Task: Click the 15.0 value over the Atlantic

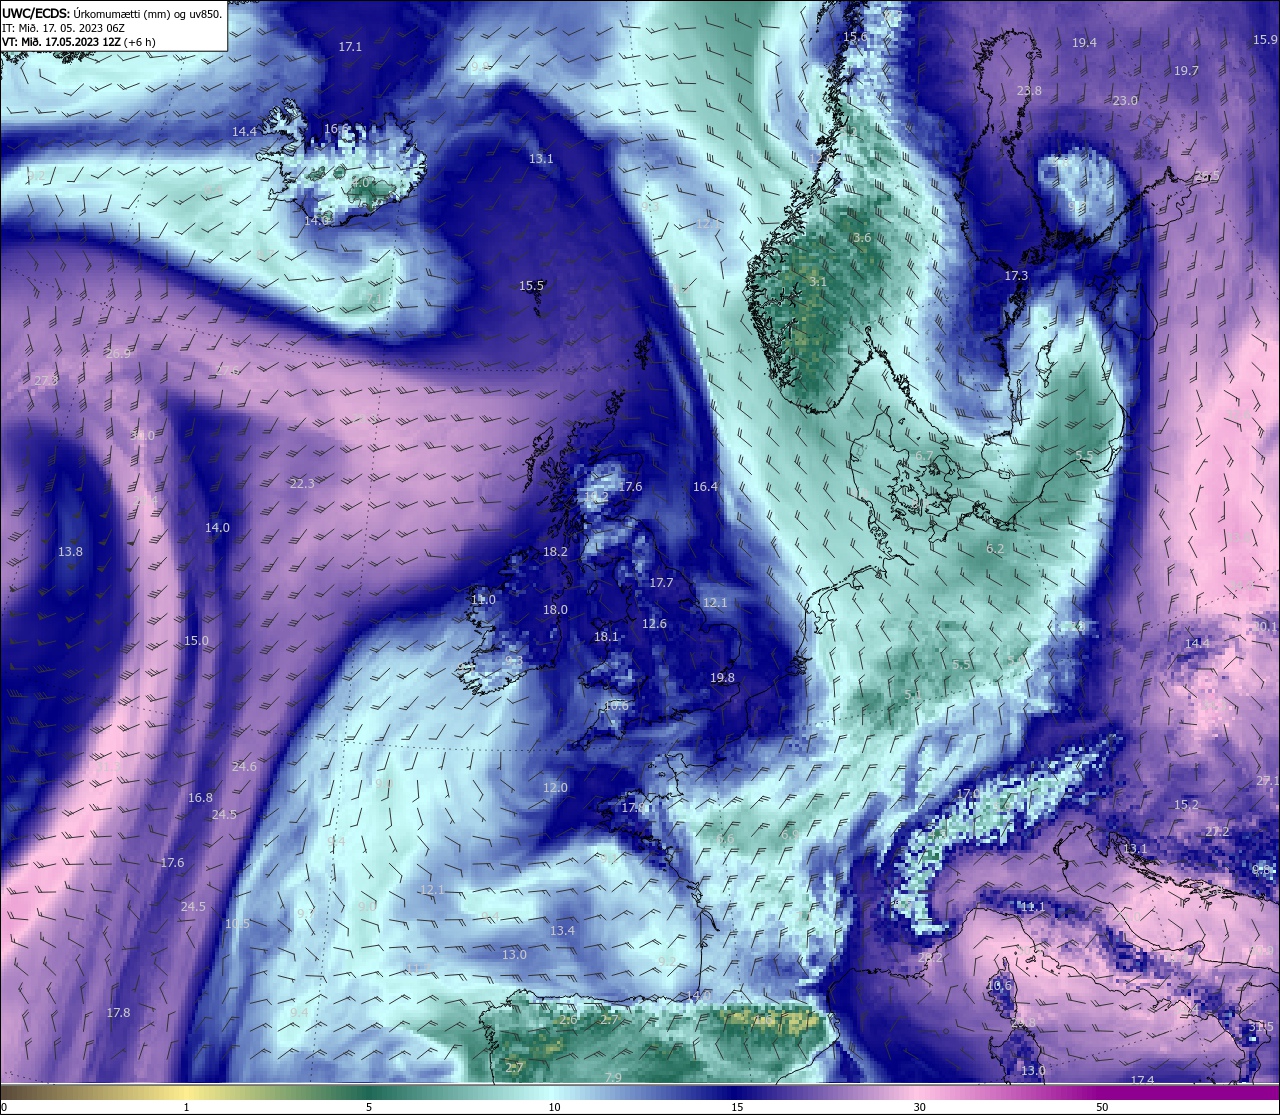Action: coord(196,641)
